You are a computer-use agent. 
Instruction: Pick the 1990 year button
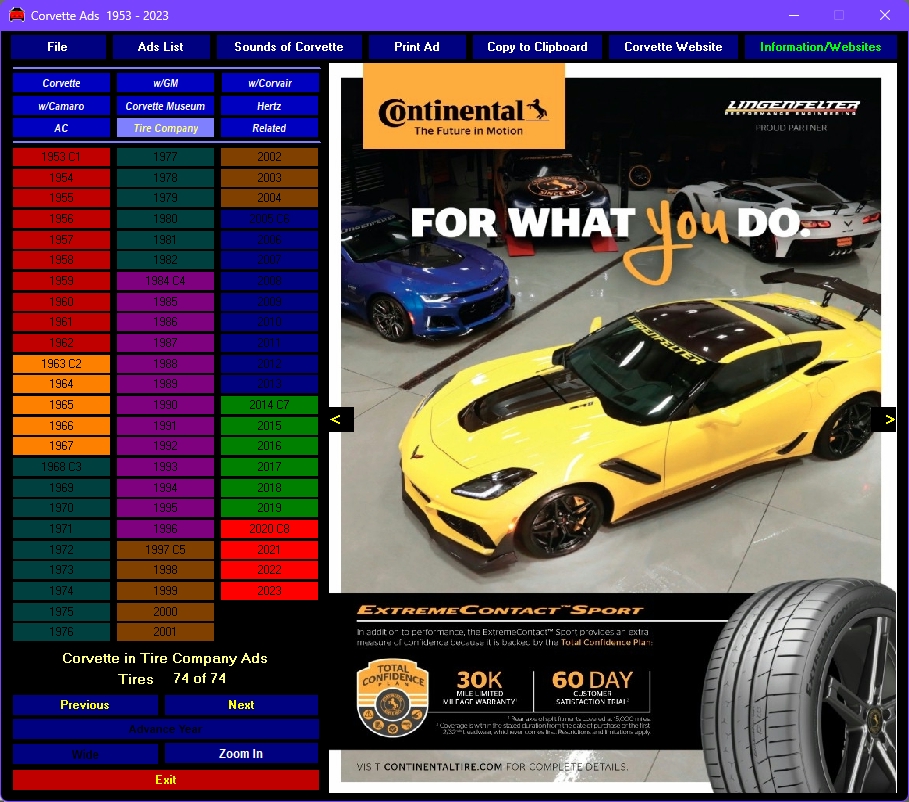(165, 405)
